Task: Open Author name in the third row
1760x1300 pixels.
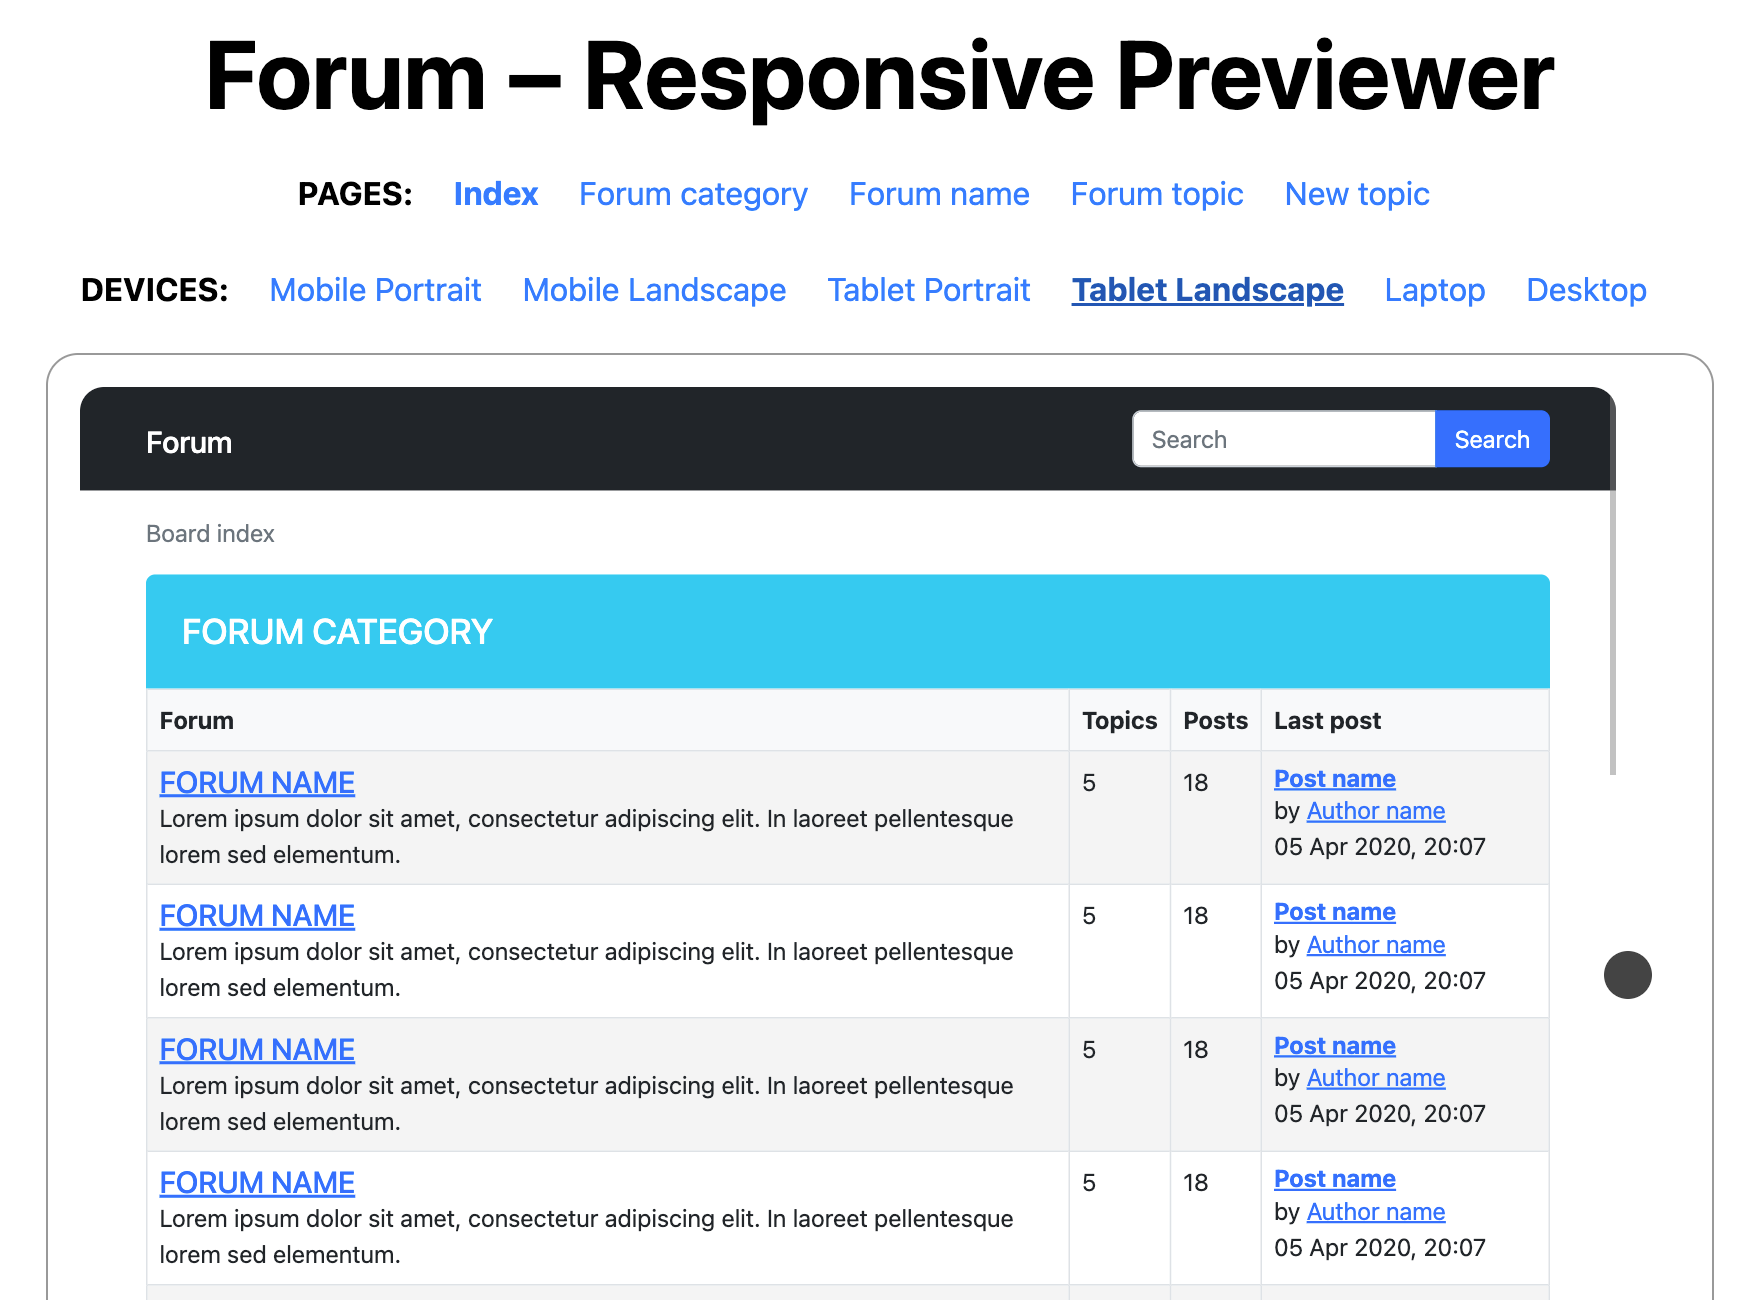Action: click(x=1376, y=1078)
